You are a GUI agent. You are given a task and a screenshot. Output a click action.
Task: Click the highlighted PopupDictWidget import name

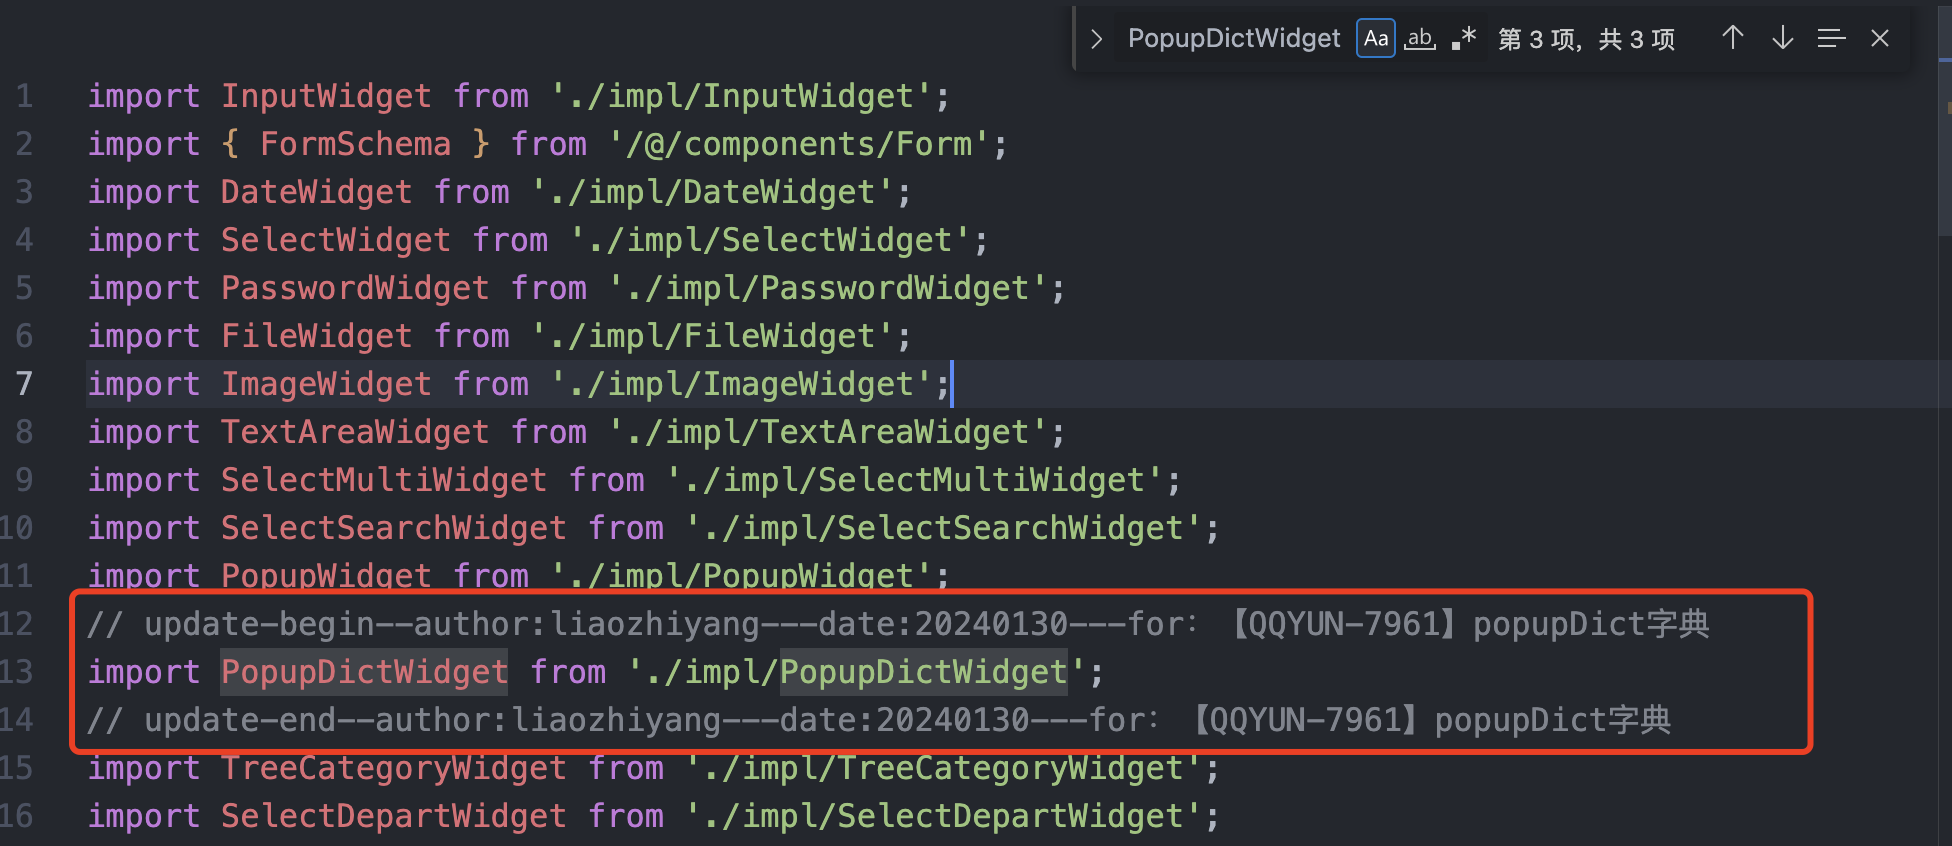[364, 672]
